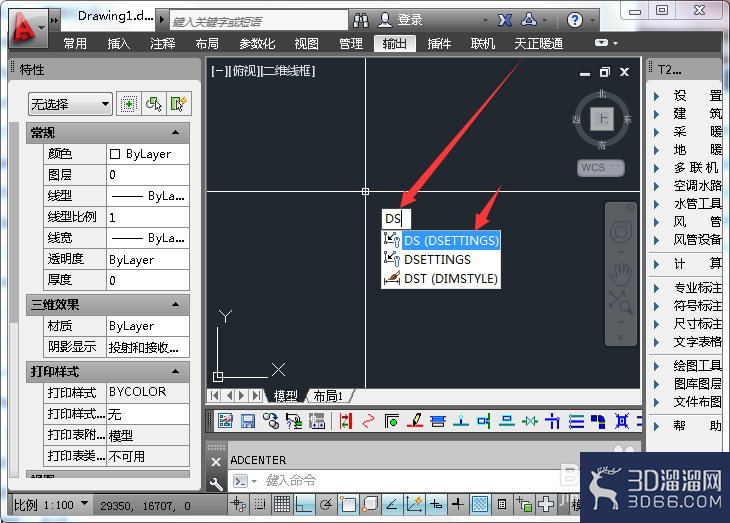Click the chained circles toolbar icon
Screen dimensions: 730x523
[270, 421]
